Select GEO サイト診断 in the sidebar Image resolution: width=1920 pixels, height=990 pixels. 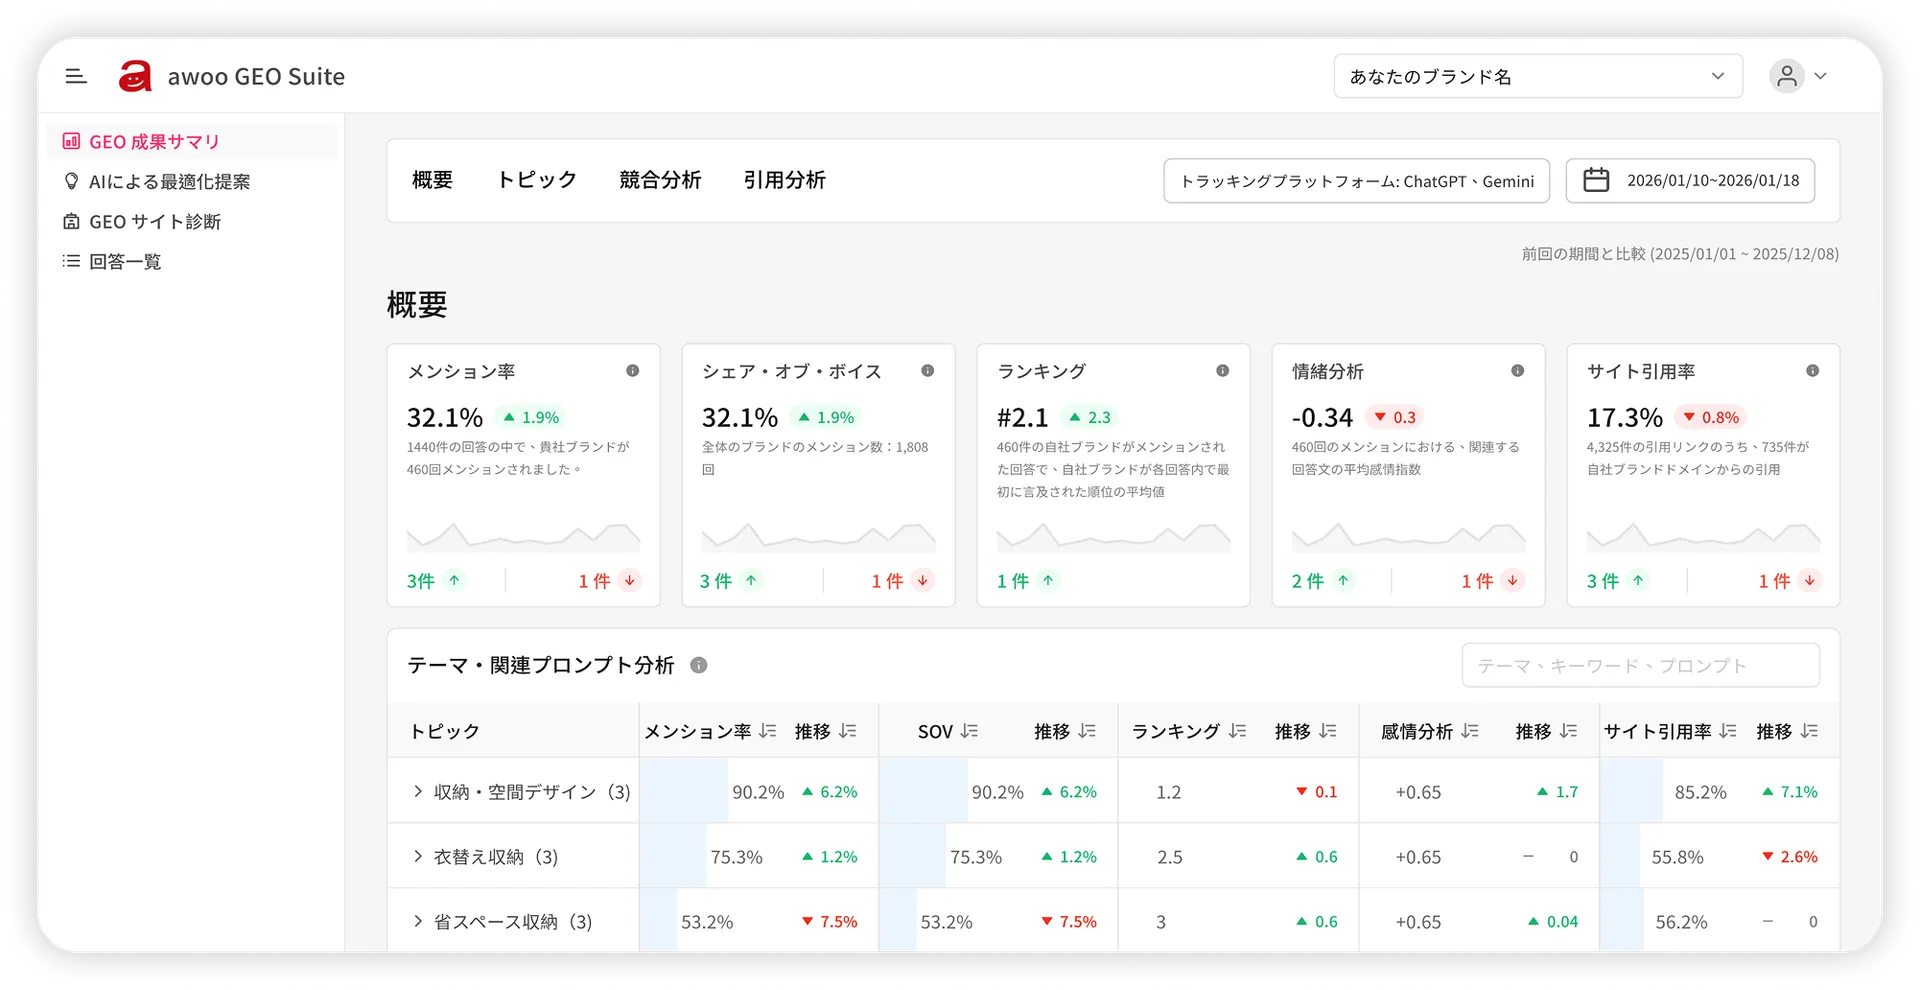pyautogui.click(x=154, y=221)
